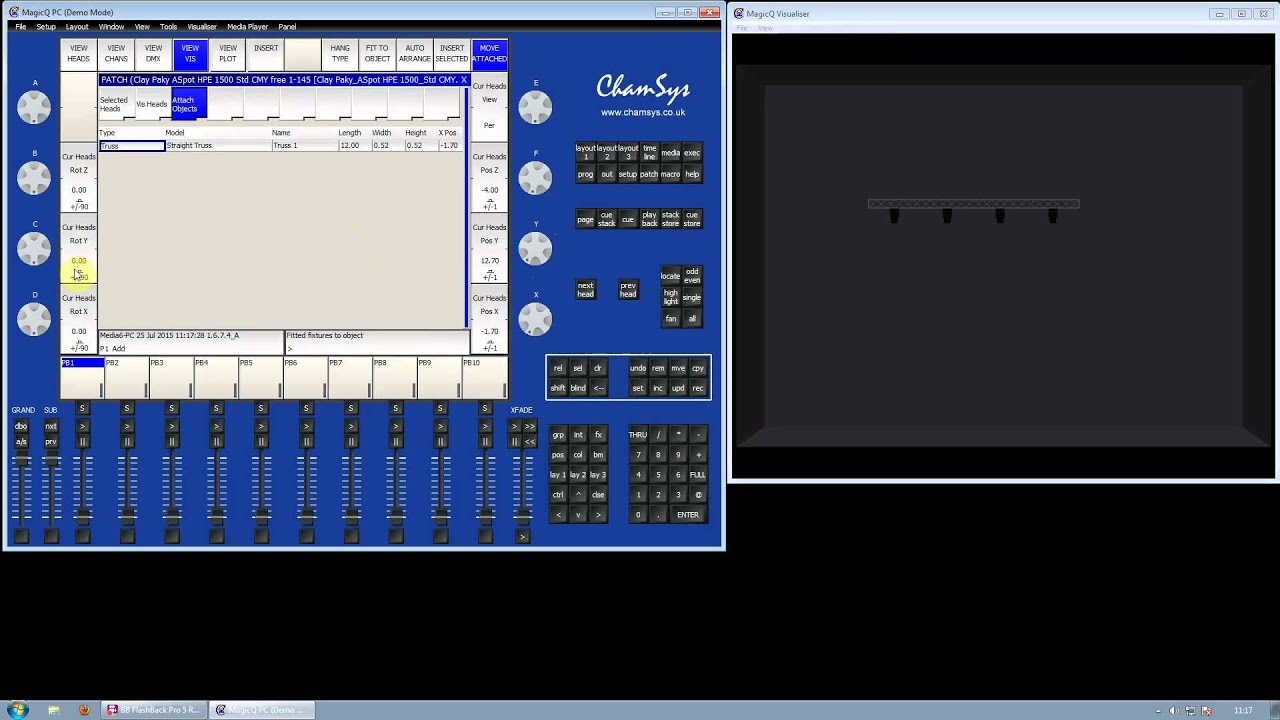Image resolution: width=1280 pixels, height=720 pixels.
Task: Click encoder wheel A
Action: pos(34,108)
